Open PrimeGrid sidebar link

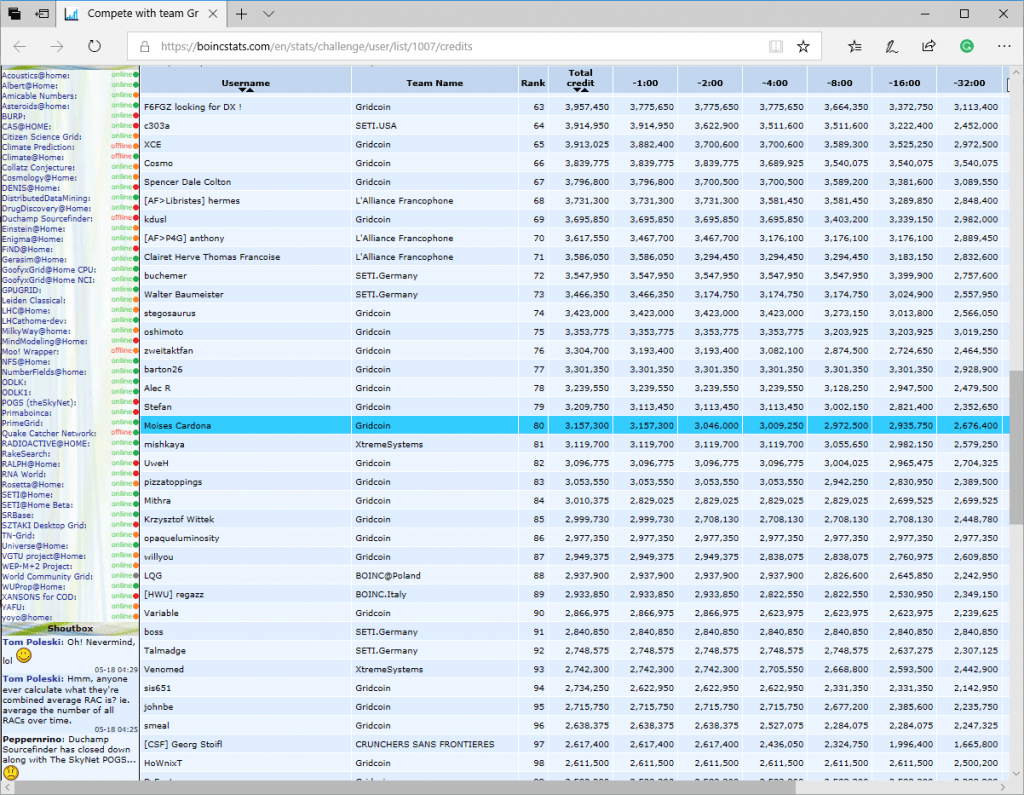22,423
